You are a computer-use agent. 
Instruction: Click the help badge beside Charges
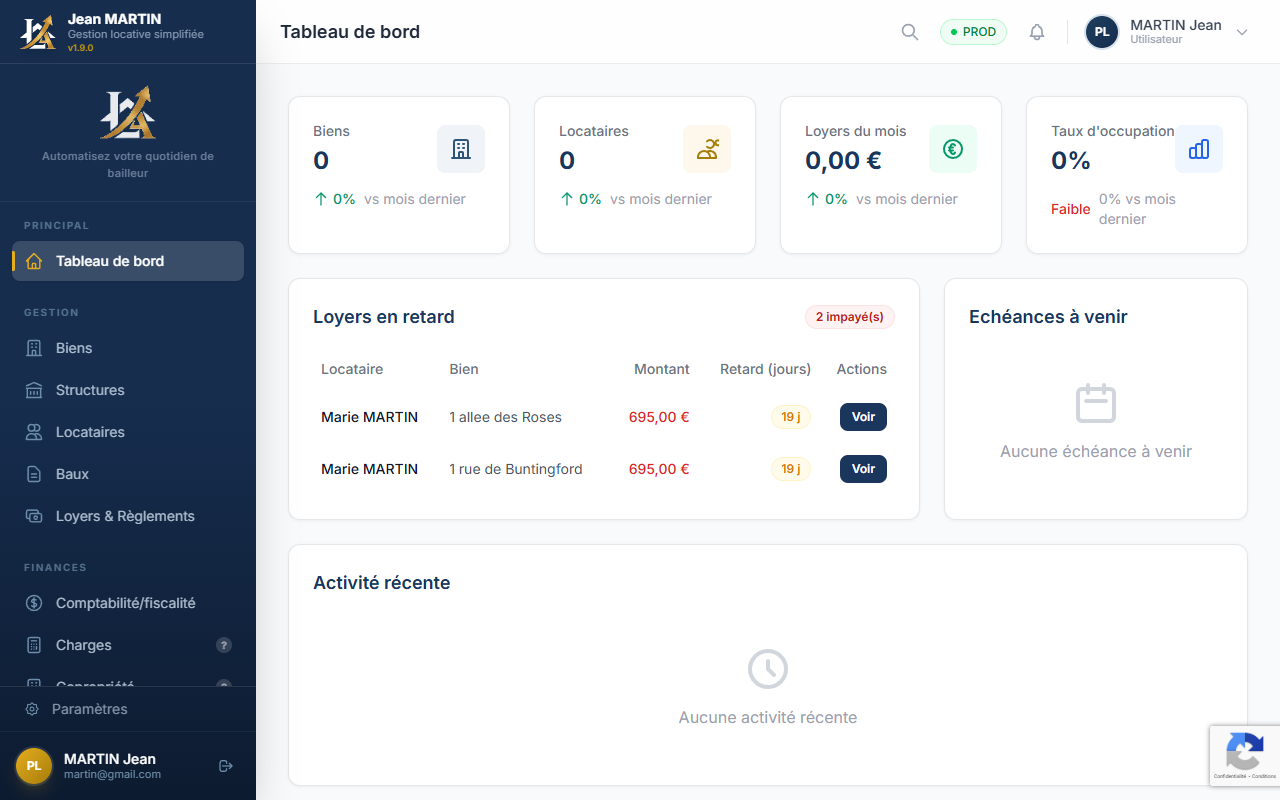click(223, 645)
